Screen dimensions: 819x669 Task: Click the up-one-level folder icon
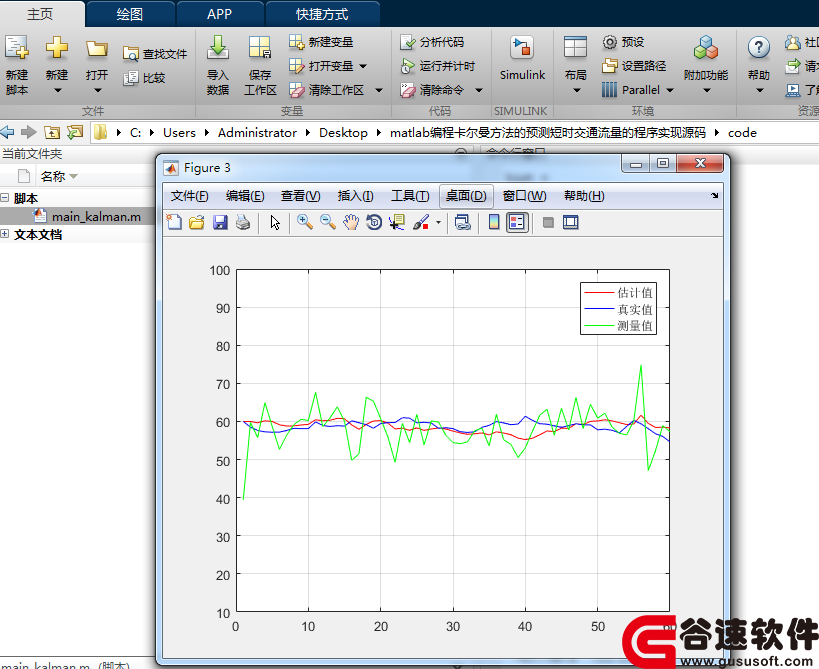click(52, 133)
